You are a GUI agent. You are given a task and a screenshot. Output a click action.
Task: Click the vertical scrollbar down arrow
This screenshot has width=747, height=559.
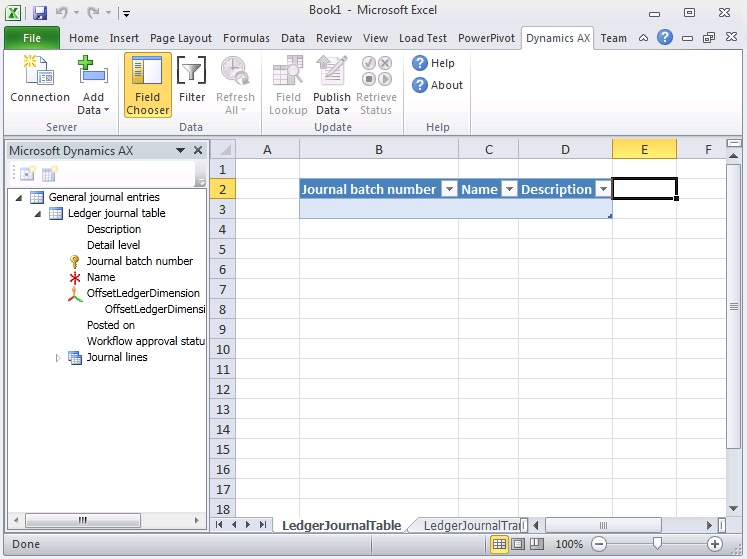[734, 508]
